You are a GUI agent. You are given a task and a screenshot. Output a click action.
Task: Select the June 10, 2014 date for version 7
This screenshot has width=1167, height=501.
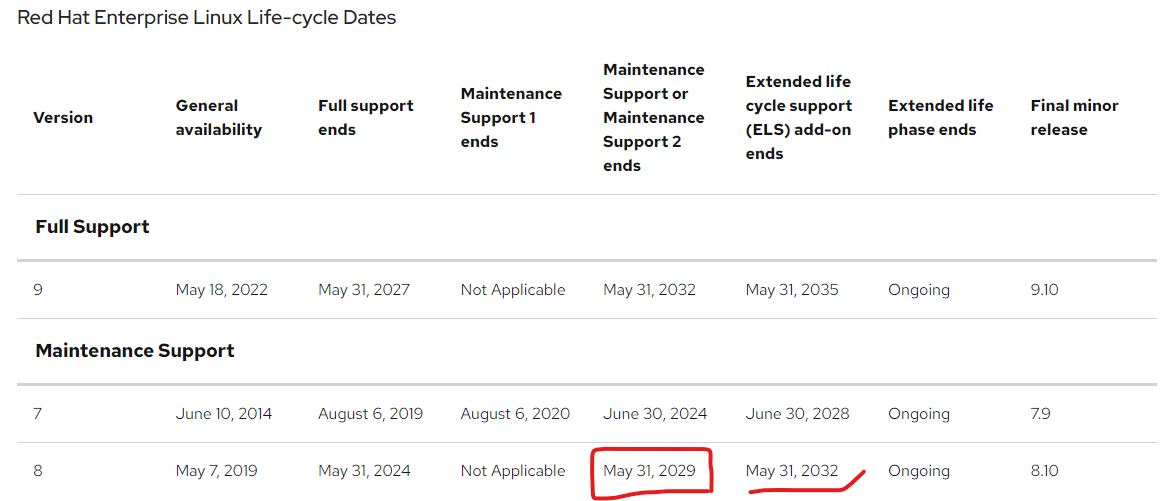click(x=224, y=413)
